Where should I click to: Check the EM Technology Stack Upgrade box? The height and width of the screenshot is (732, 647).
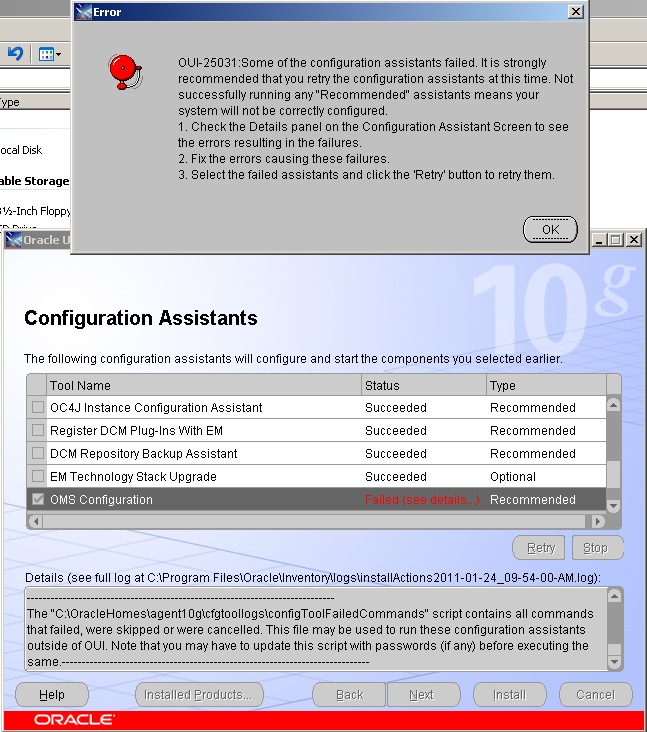(x=38, y=477)
